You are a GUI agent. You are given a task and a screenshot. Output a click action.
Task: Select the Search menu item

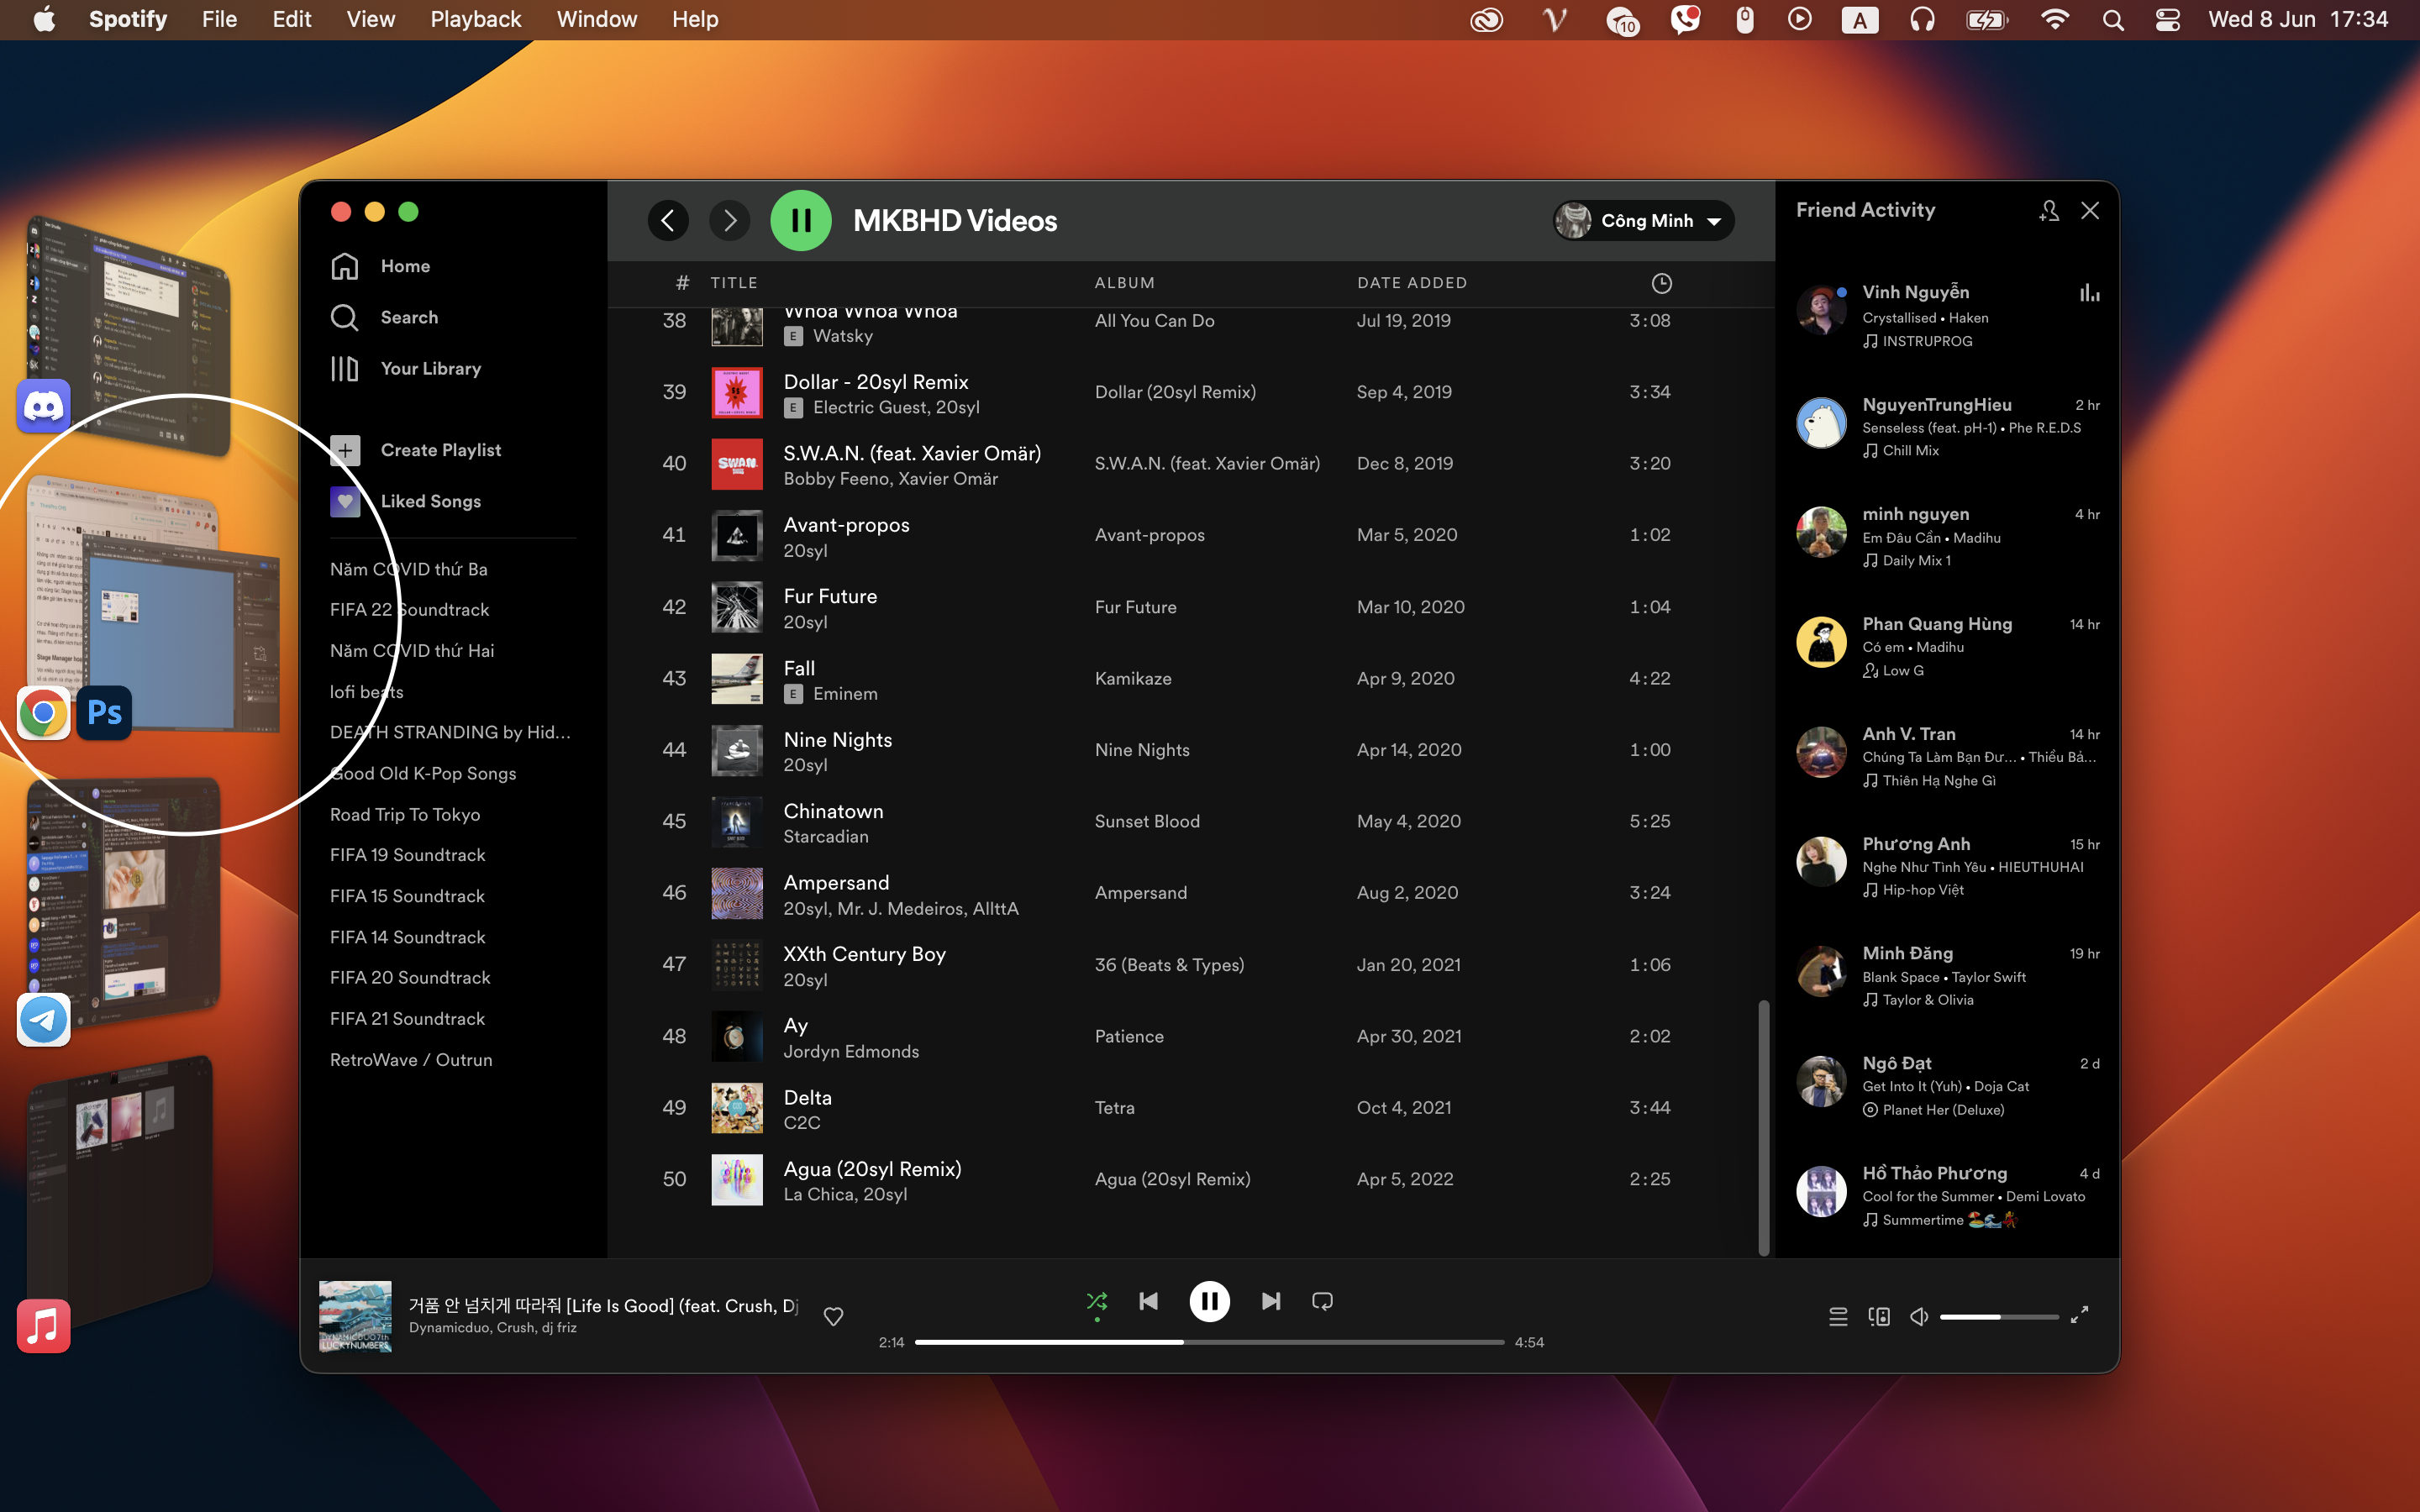409,317
